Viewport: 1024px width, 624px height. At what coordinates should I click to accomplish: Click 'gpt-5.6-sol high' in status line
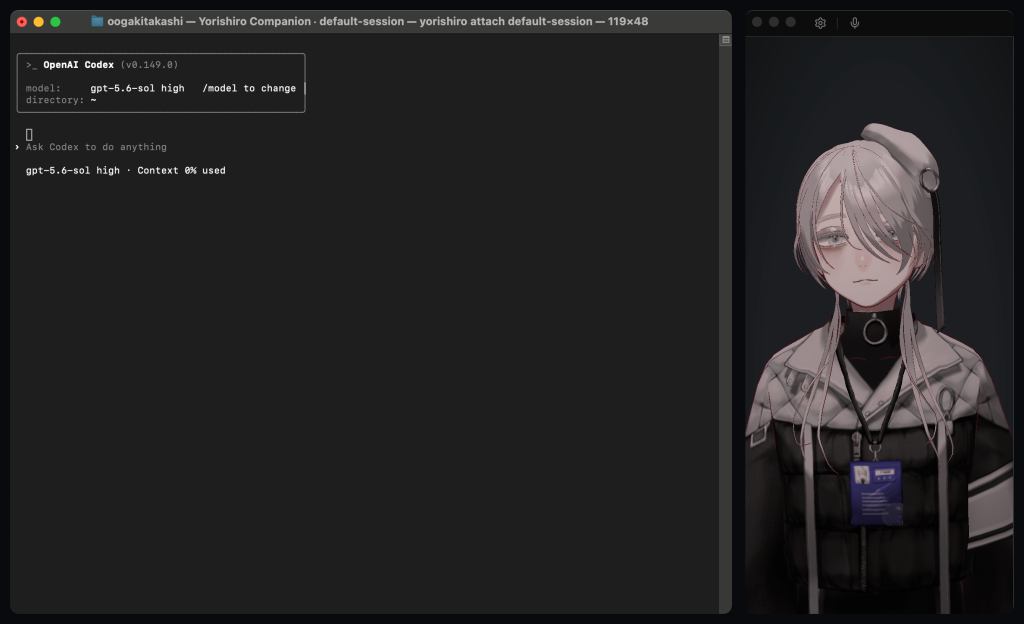point(72,170)
